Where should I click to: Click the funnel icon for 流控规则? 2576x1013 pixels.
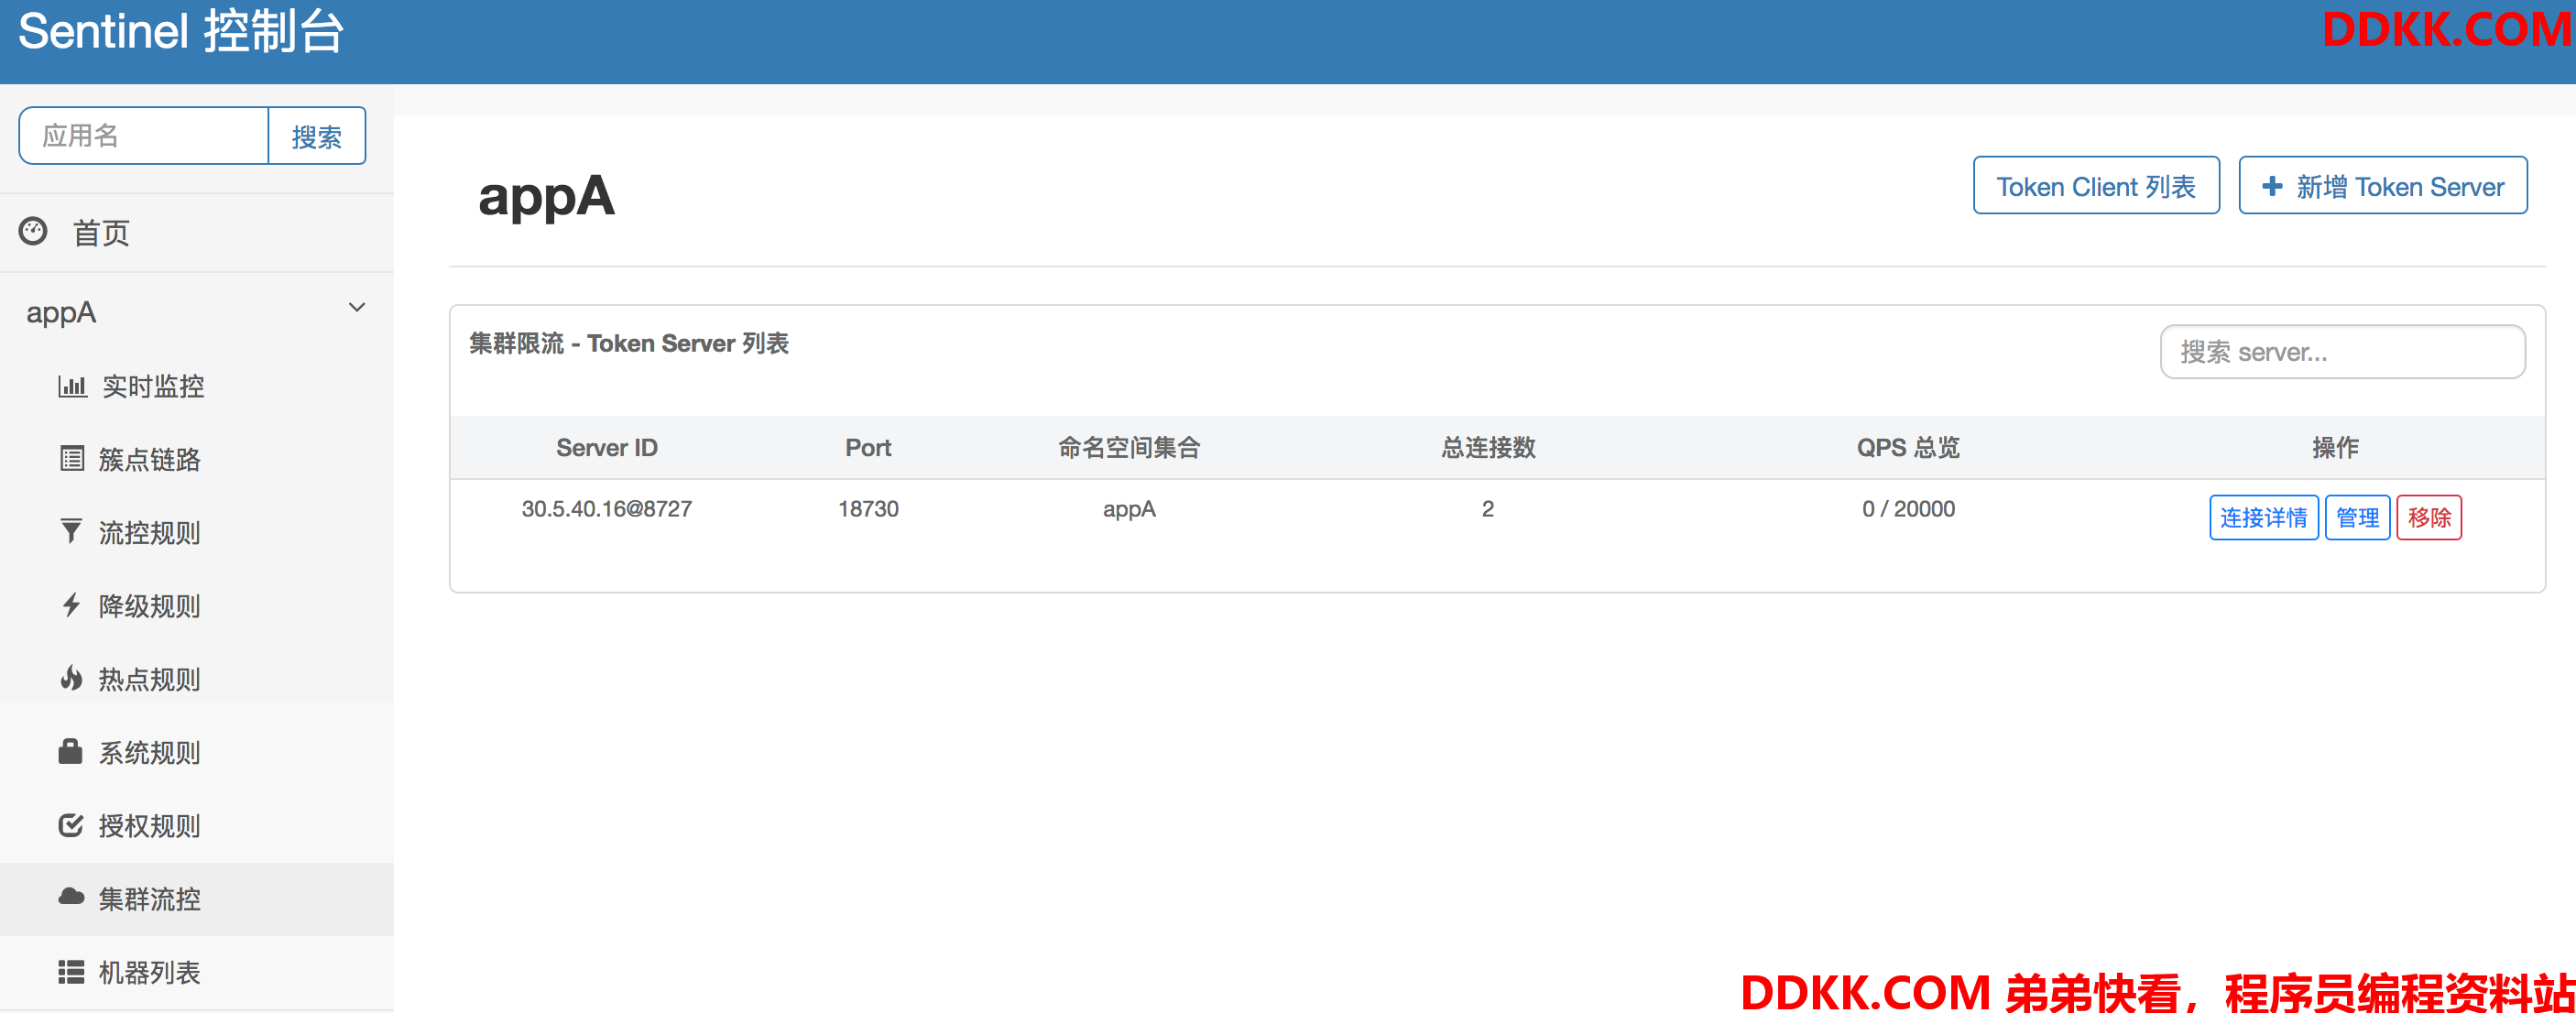[x=71, y=532]
